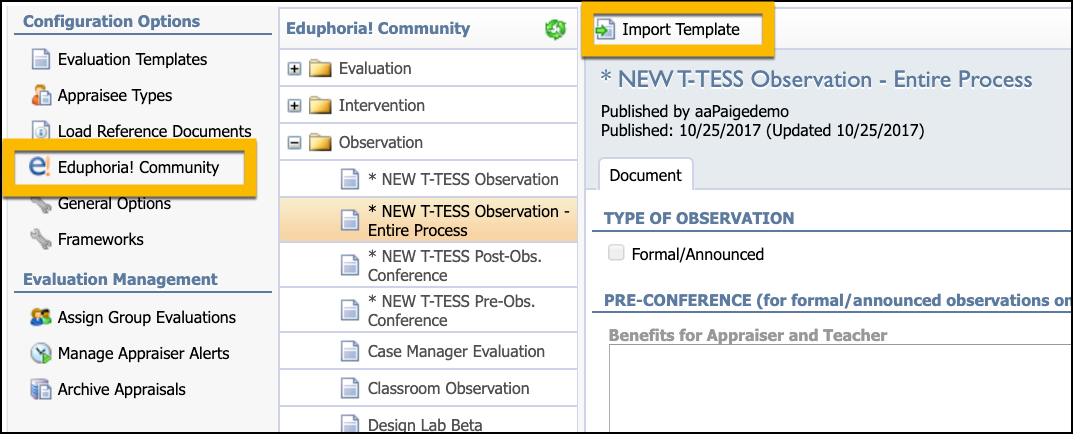
Task: Click the template title in the preview header
Action: coord(816,79)
